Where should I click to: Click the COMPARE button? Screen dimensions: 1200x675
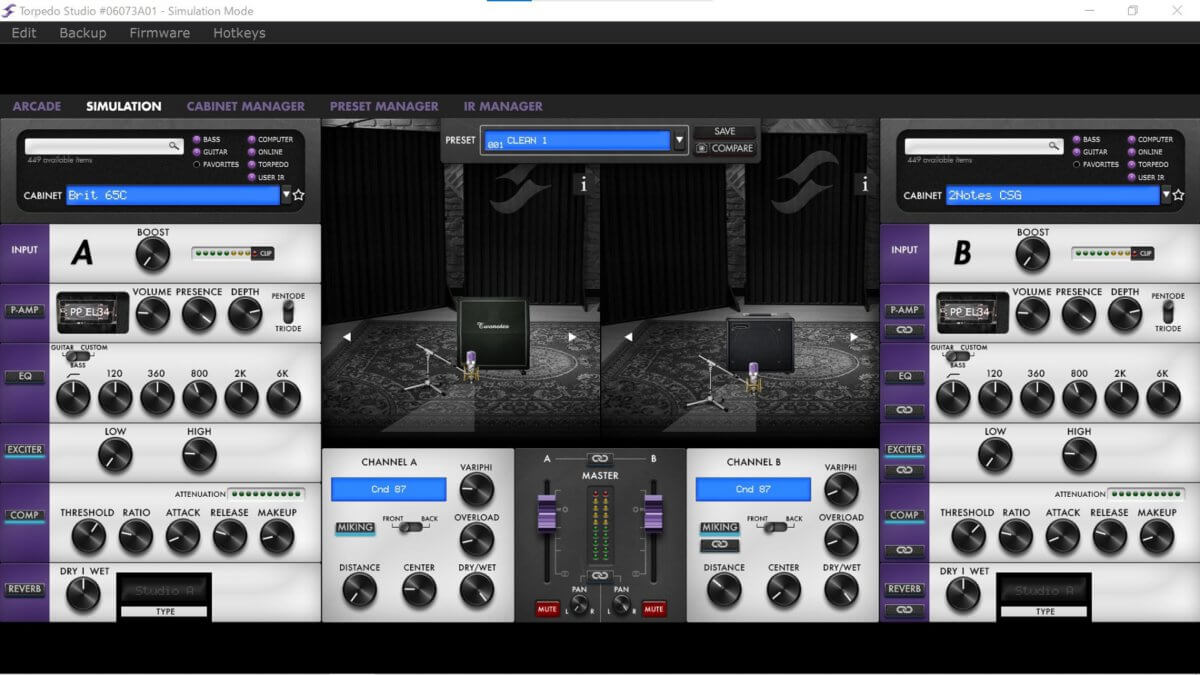coord(725,148)
